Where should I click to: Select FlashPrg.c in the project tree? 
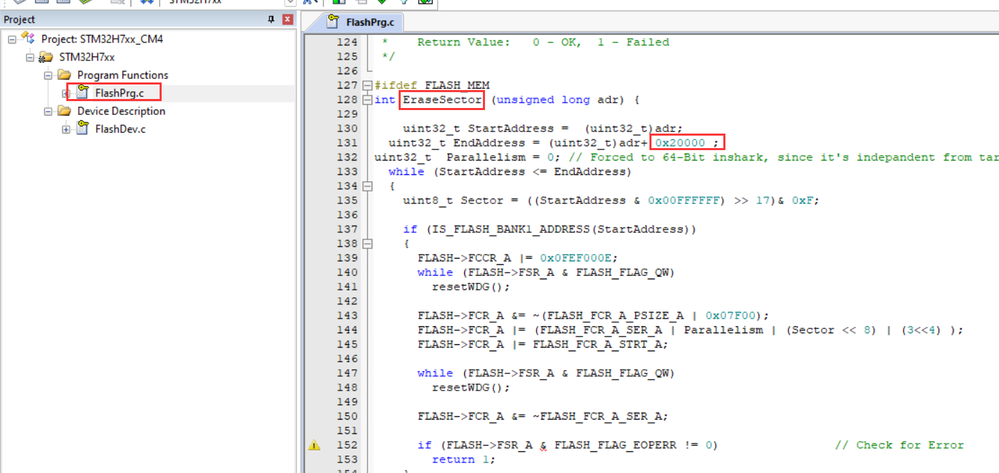[x=119, y=93]
